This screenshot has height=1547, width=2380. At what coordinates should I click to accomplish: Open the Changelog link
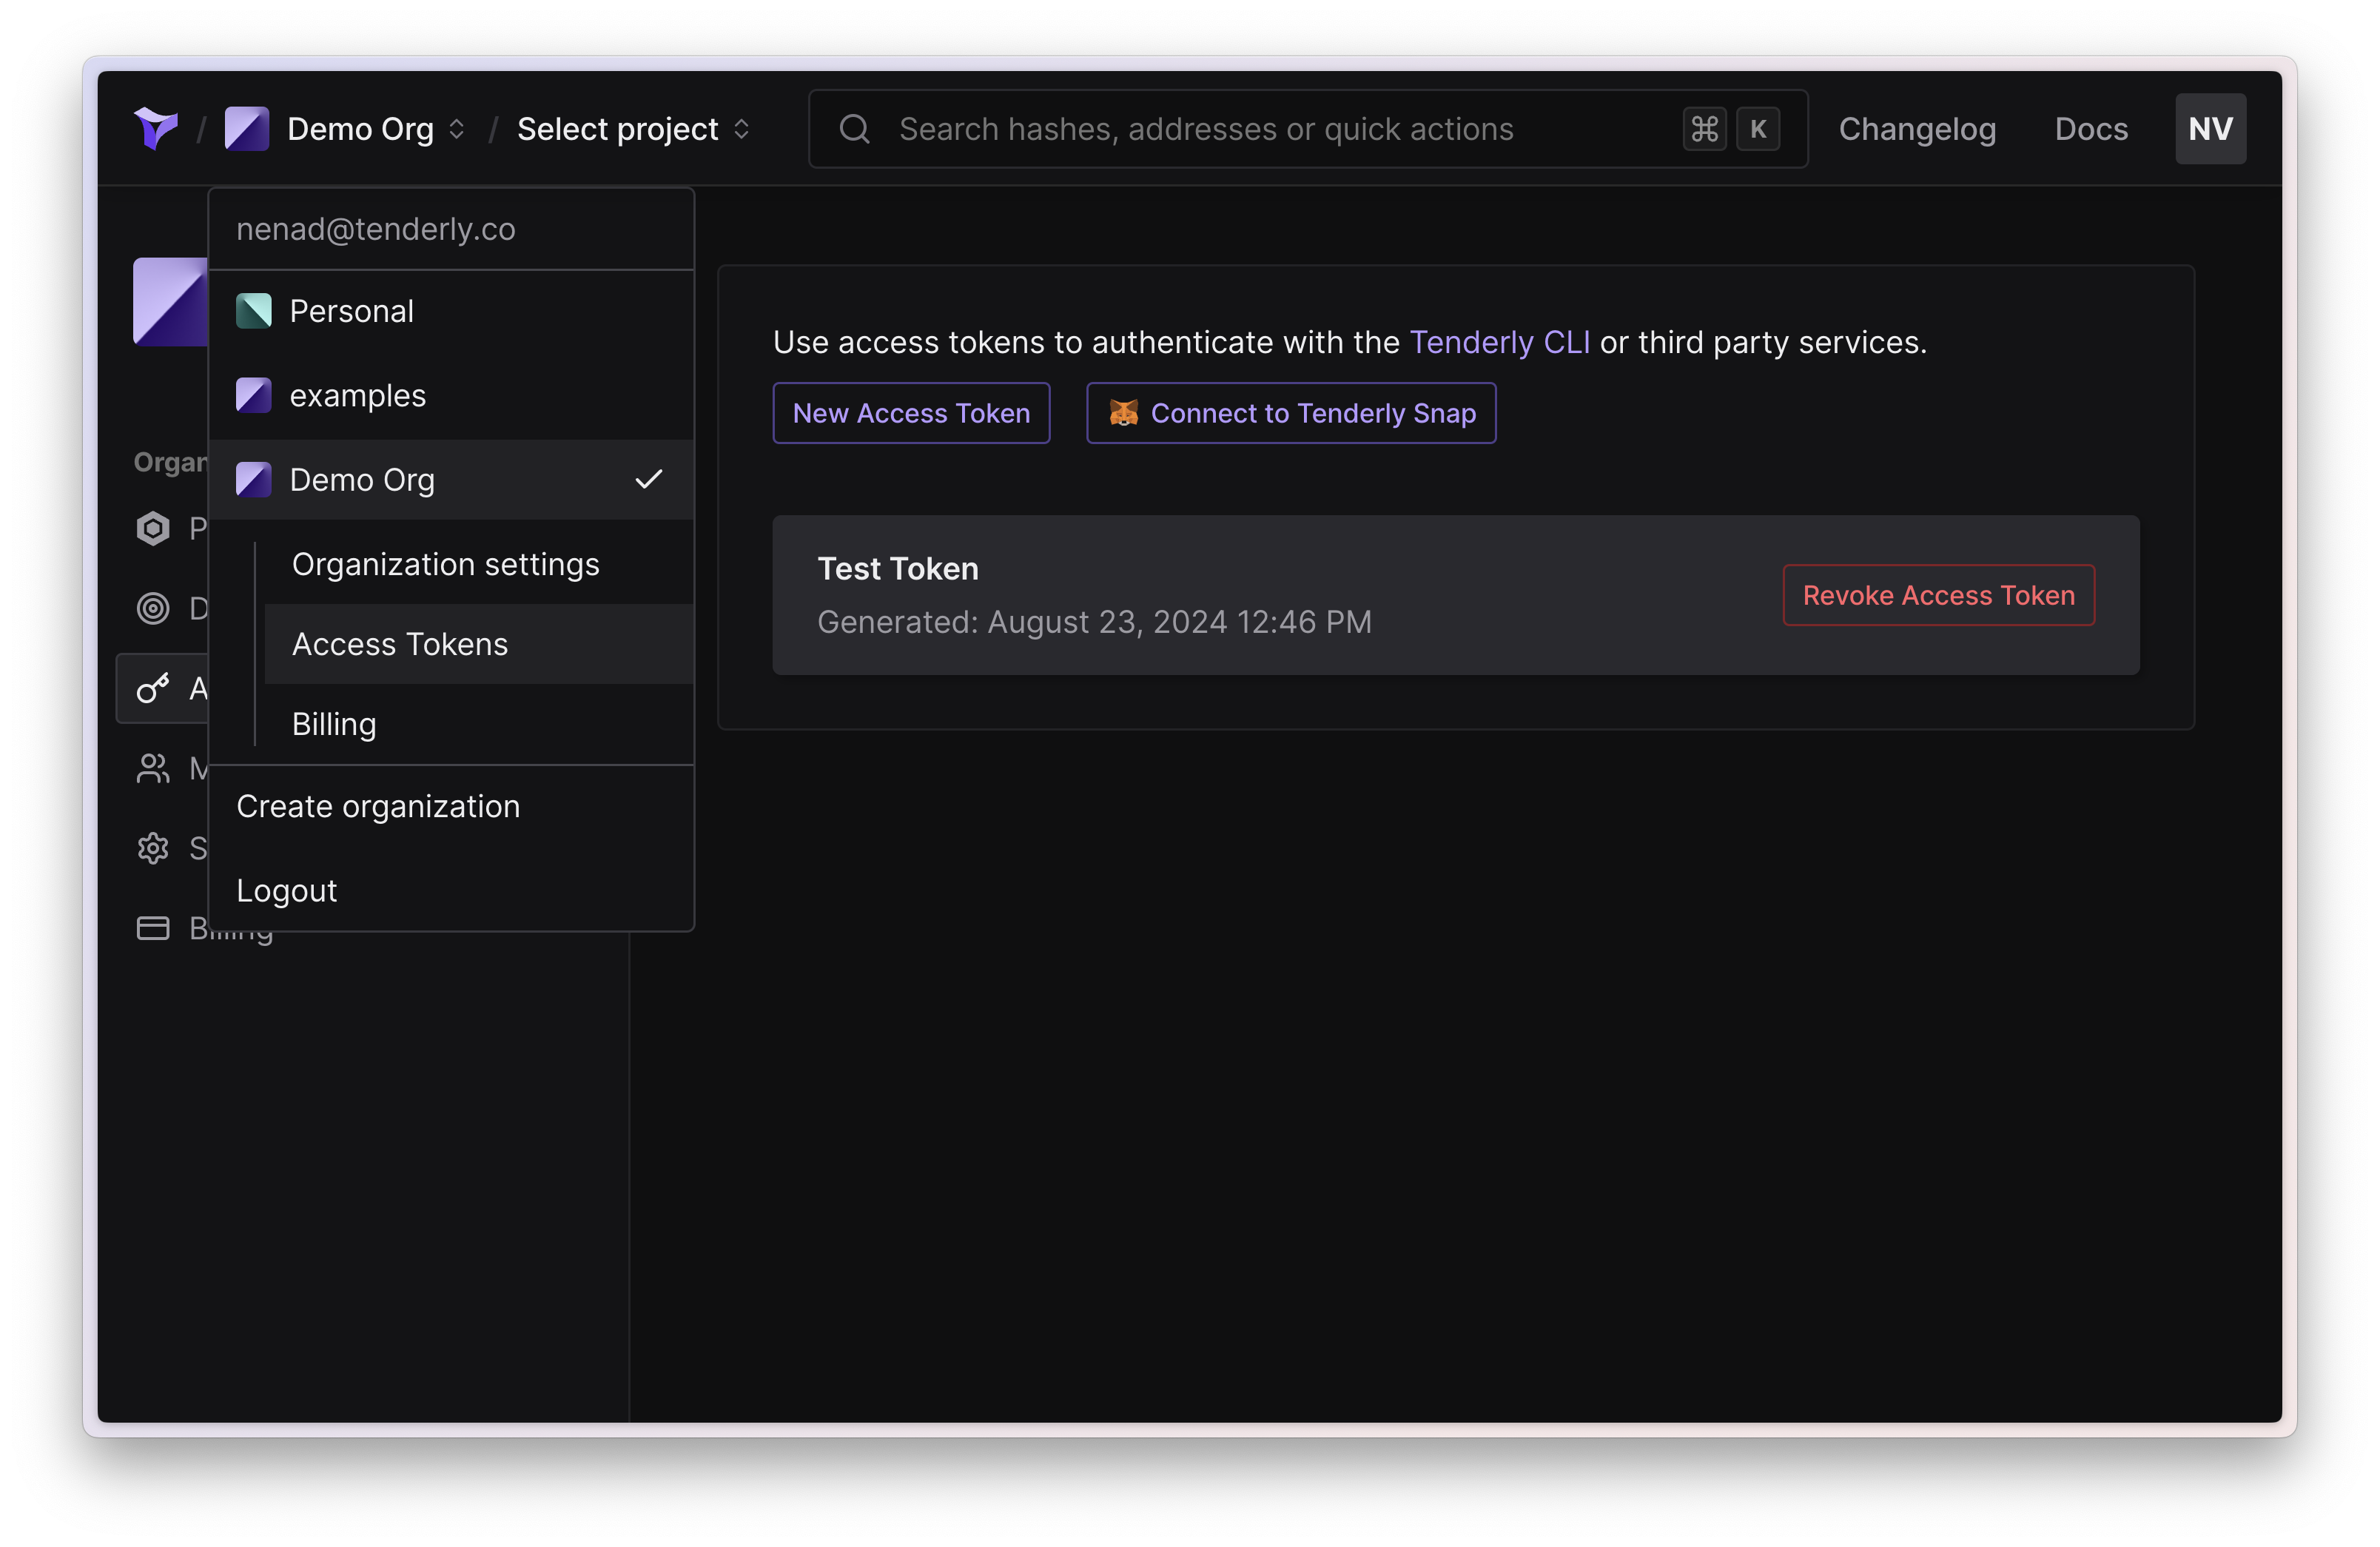point(1917,129)
